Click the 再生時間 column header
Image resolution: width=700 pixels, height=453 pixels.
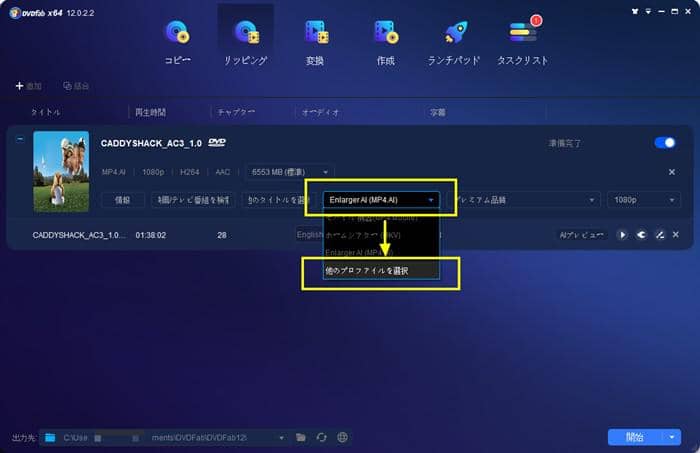point(150,112)
